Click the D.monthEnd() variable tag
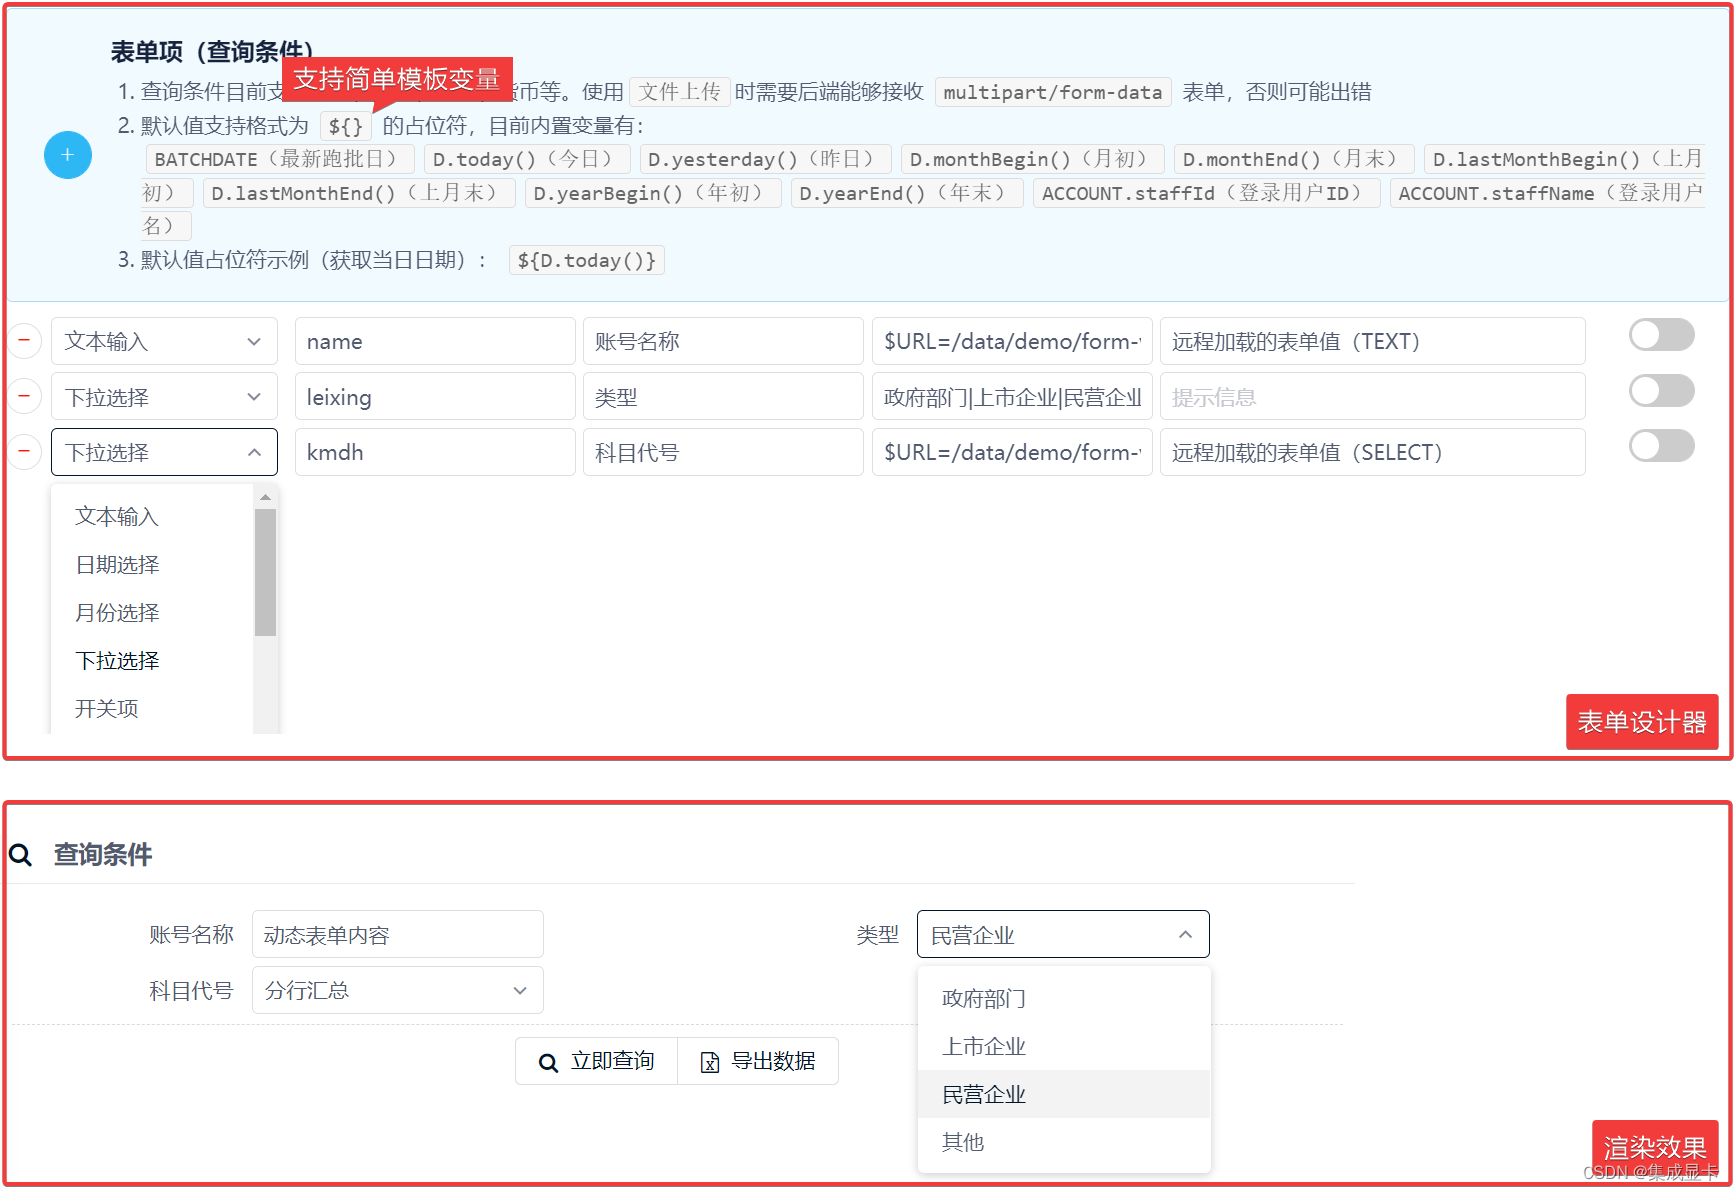 pos(1294,159)
